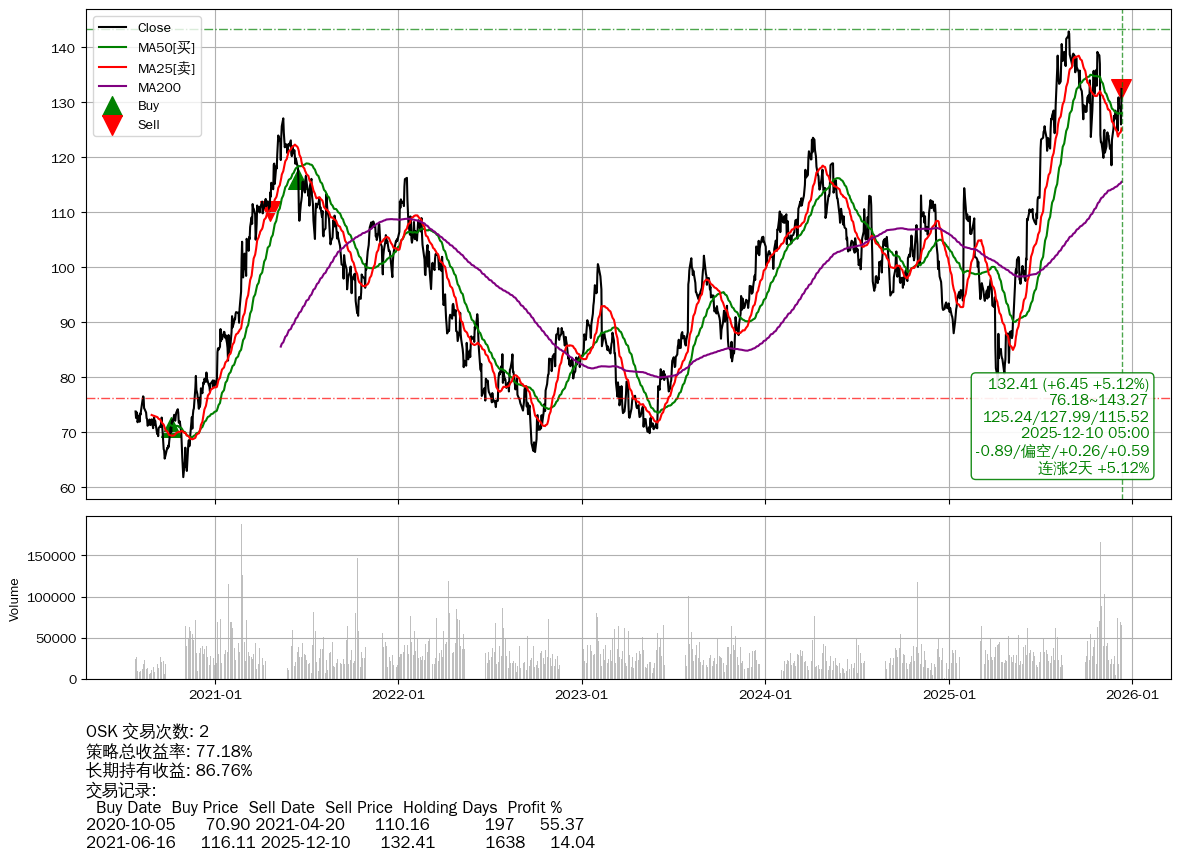Click the rotated Volume axis label
Screen dimensions: 1181x860
click(14, 599)
